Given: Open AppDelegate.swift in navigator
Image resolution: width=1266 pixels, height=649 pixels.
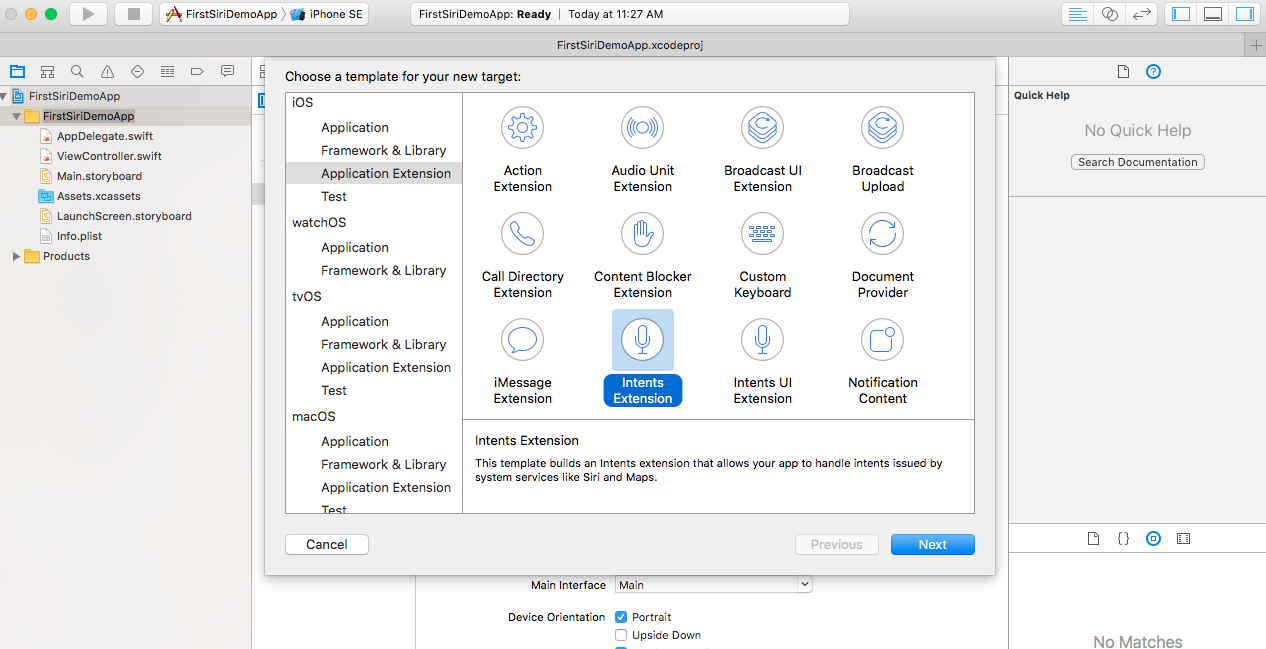Looking at the screenshot, I should [x=105, y=136].
